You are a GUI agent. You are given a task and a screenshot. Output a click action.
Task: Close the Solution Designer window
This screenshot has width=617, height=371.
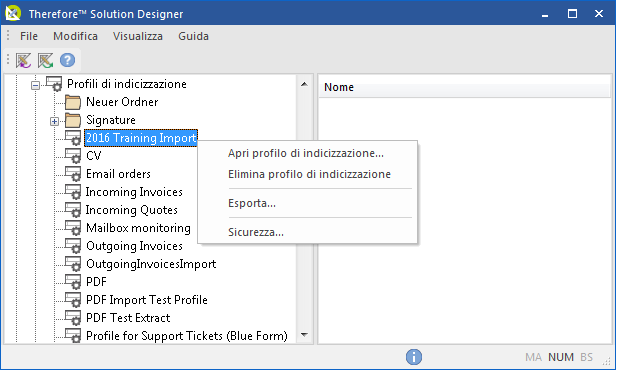pos(599,14)
